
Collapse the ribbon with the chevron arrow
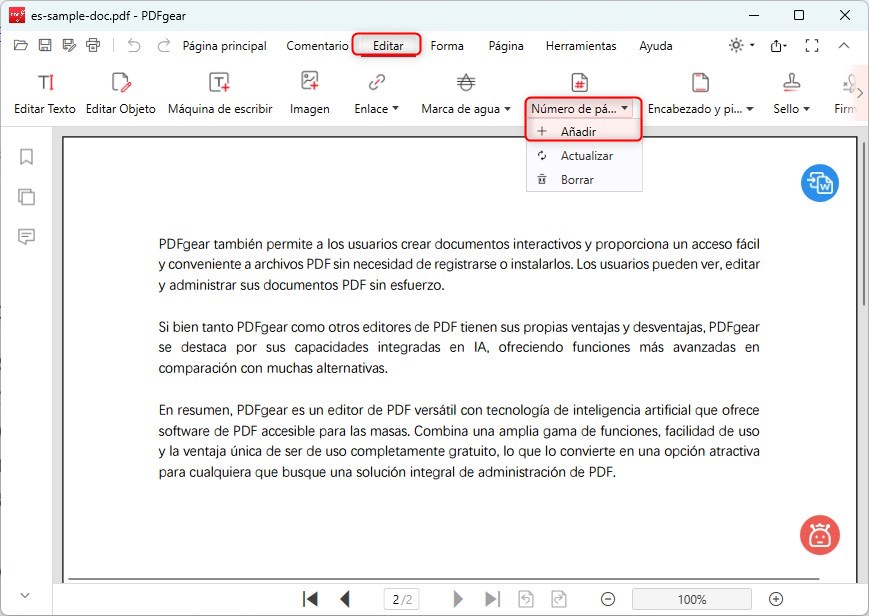[x=843, y=45]
